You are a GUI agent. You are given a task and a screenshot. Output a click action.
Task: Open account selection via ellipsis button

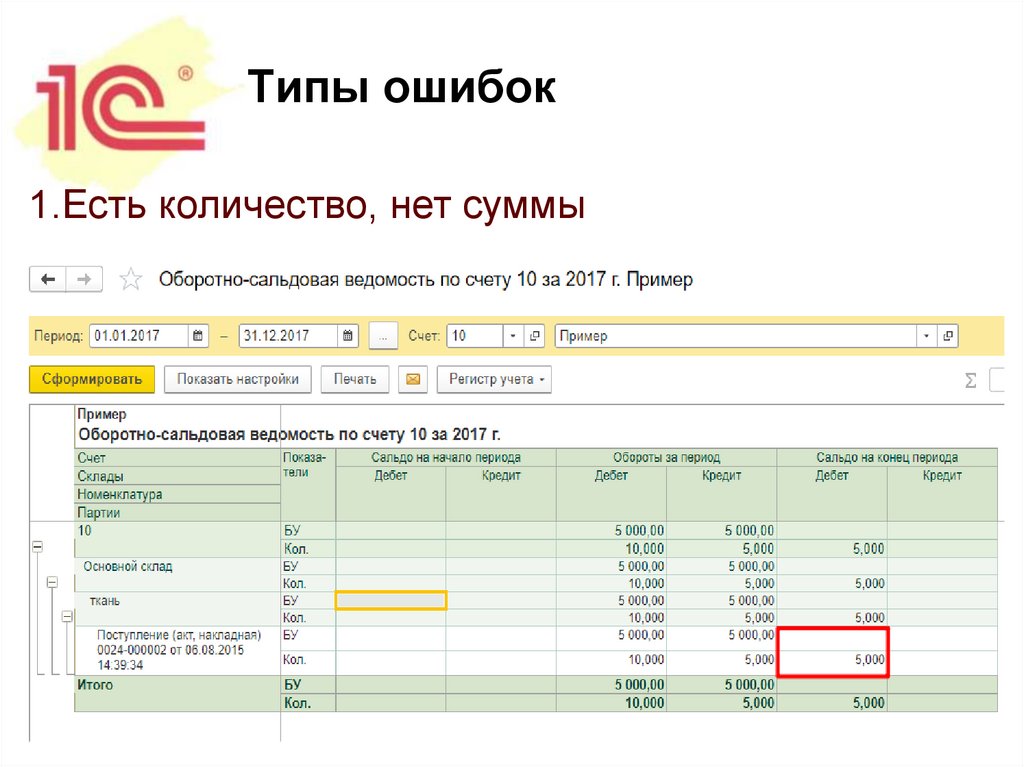383,335
